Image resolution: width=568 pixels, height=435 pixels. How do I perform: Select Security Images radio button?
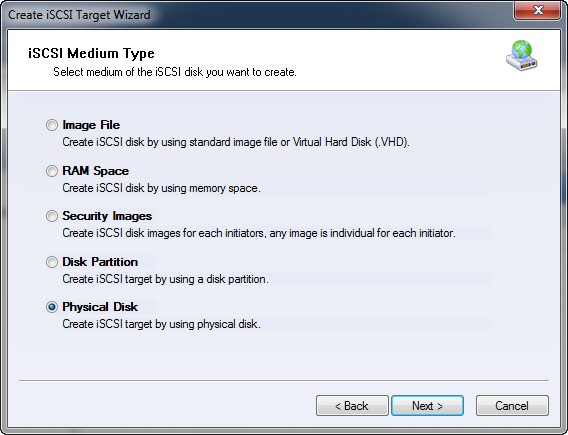coord(52,216)
